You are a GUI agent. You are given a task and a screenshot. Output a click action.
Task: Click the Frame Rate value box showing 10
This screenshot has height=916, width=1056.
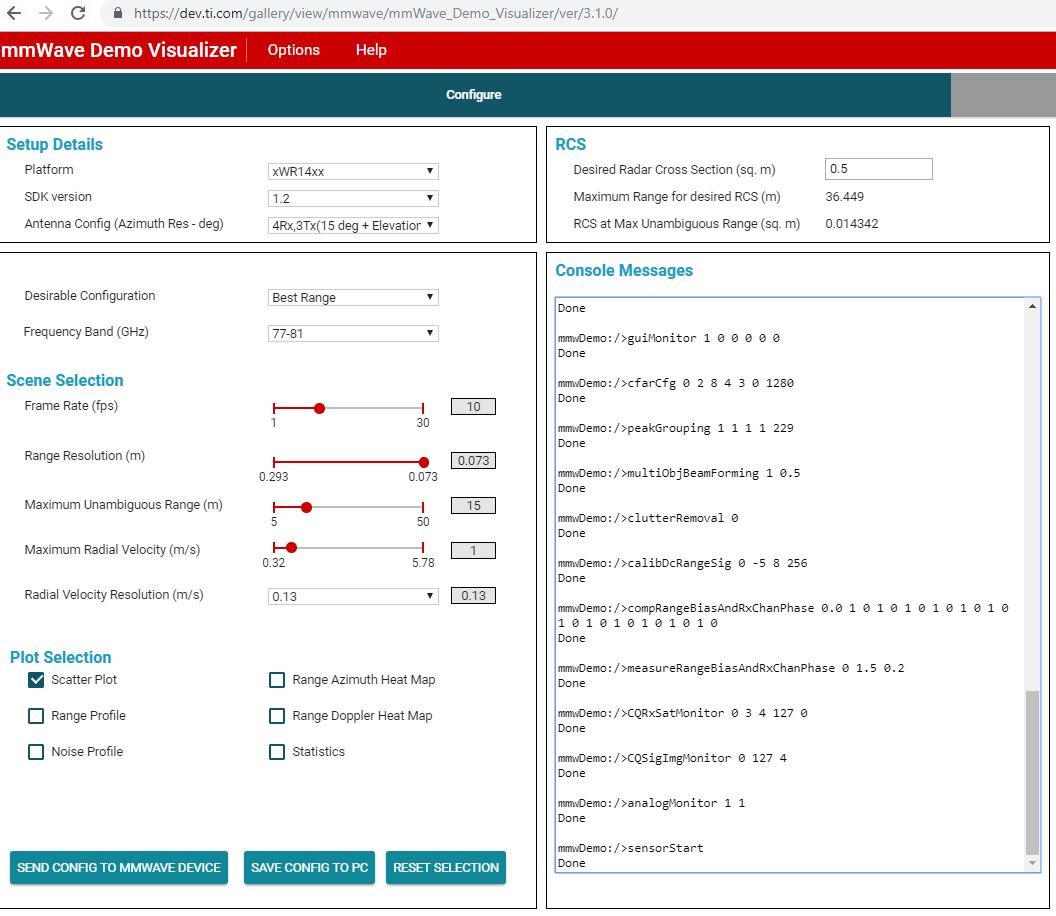click(x=473, y=406)
